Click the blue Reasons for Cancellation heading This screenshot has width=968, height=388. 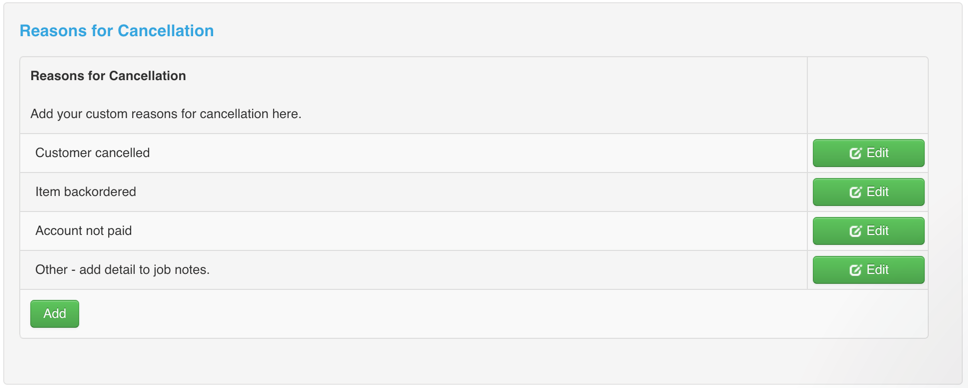(117, 30)
